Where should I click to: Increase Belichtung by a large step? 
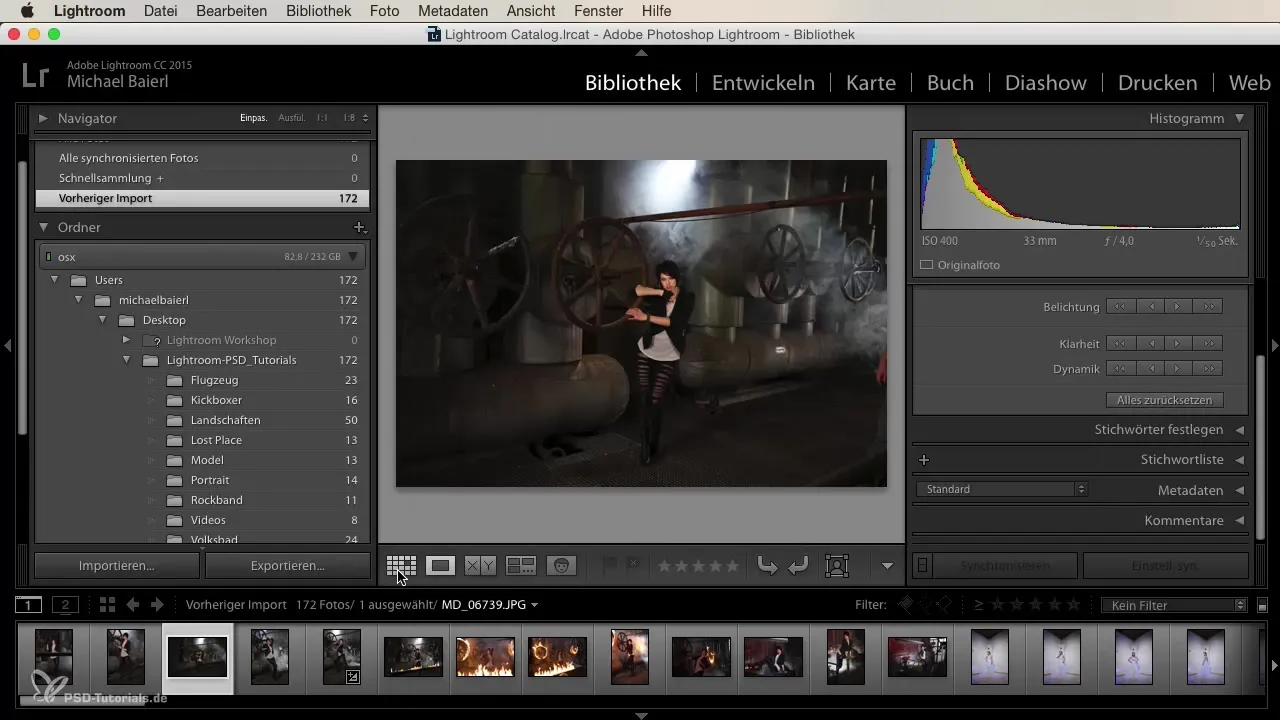point(1209,307)
